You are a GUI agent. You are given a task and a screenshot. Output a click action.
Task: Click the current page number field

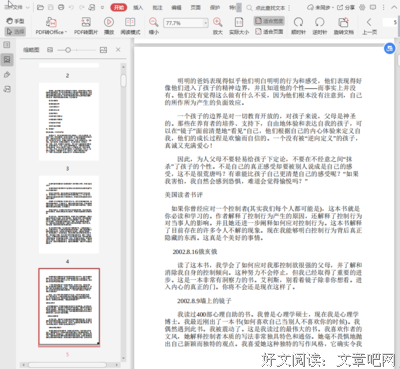click(x=390, y=22)
